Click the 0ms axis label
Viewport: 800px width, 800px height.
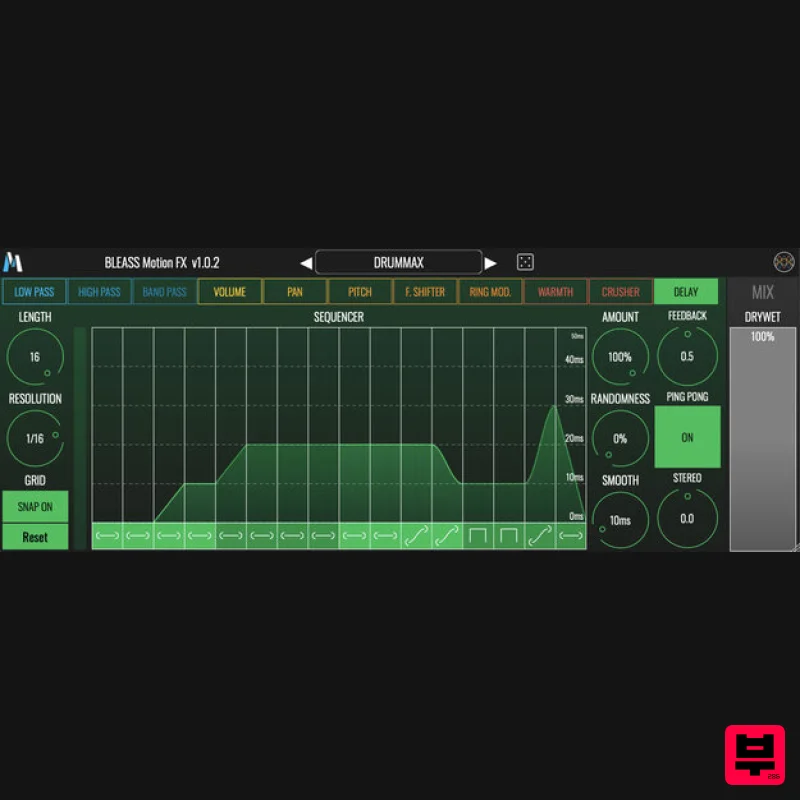click(576, 516)
